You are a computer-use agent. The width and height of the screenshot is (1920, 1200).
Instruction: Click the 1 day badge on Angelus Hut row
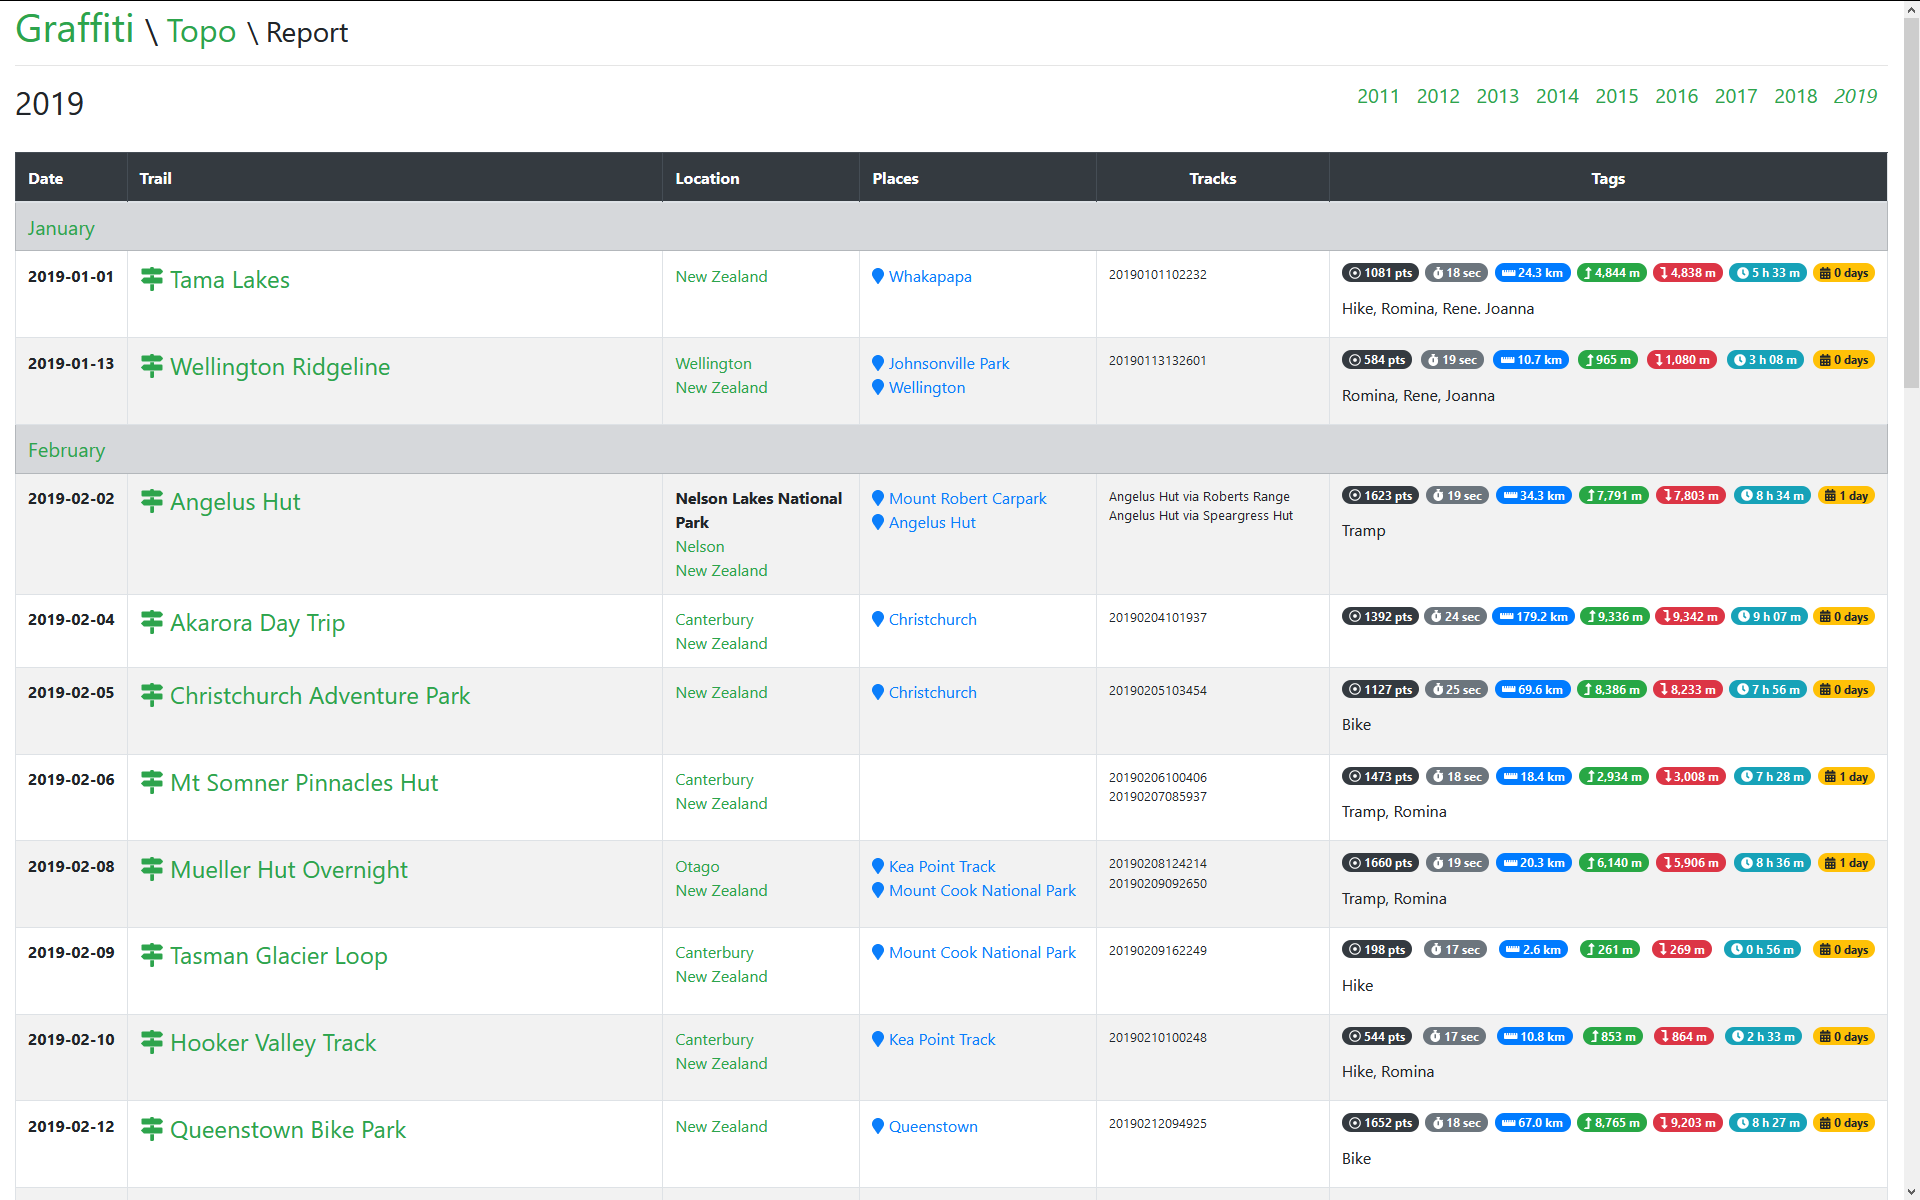point(1846,496)
